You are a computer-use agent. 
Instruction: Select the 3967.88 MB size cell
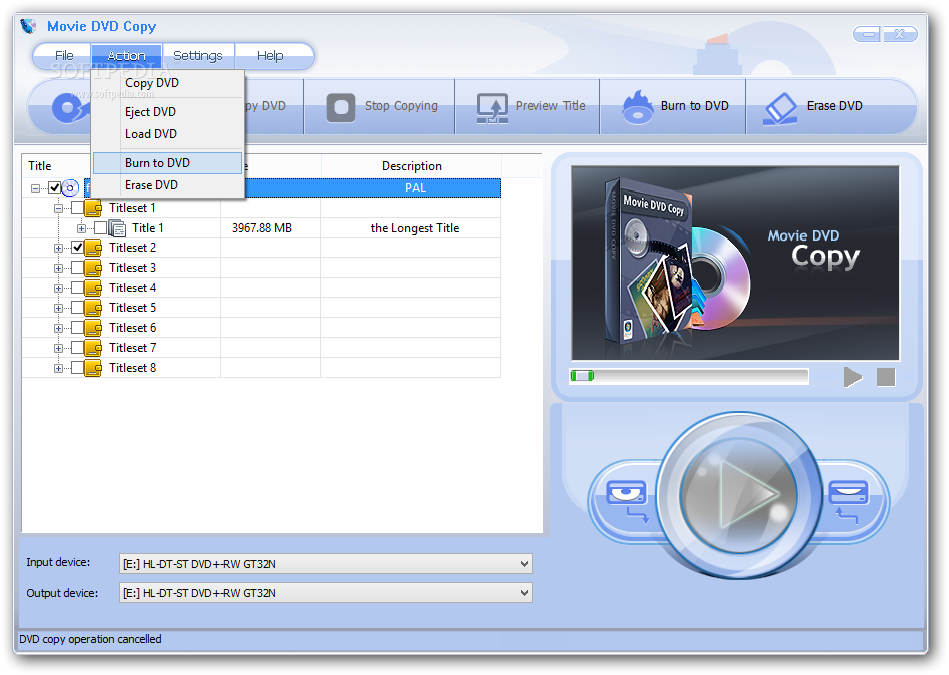pyautogui.click(x=271, y=228)
